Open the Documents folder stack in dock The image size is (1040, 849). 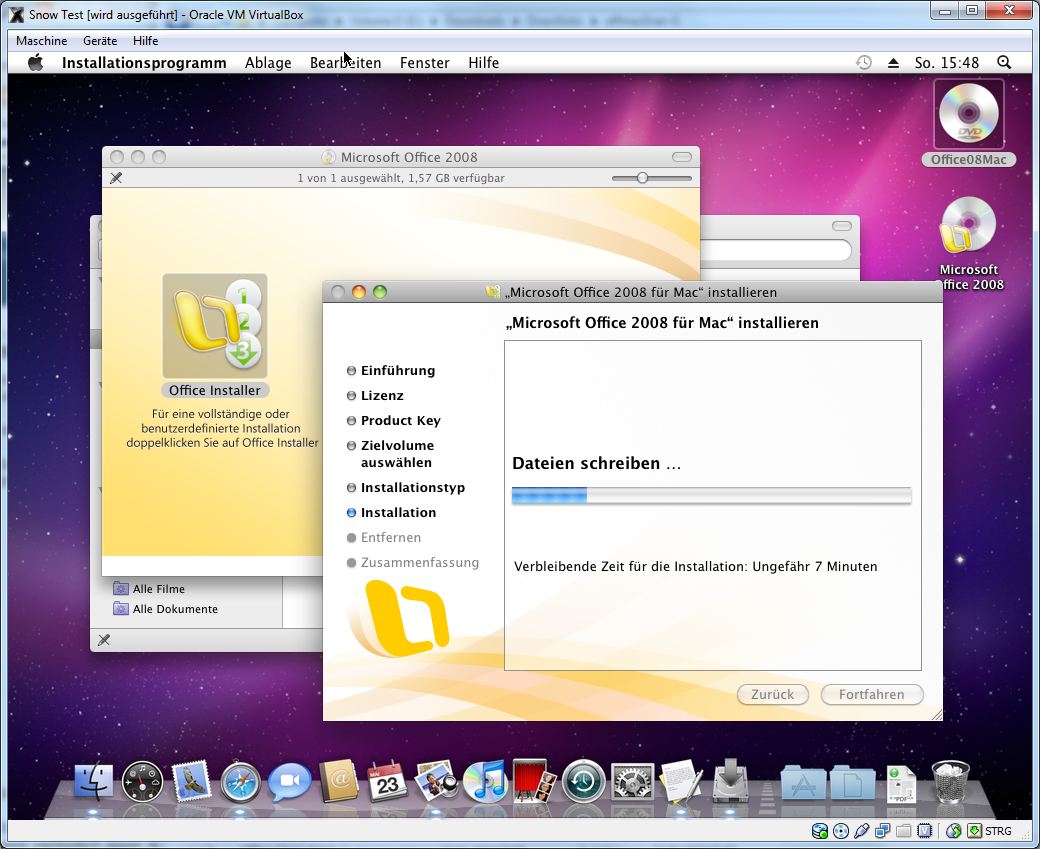pos(852,783)
